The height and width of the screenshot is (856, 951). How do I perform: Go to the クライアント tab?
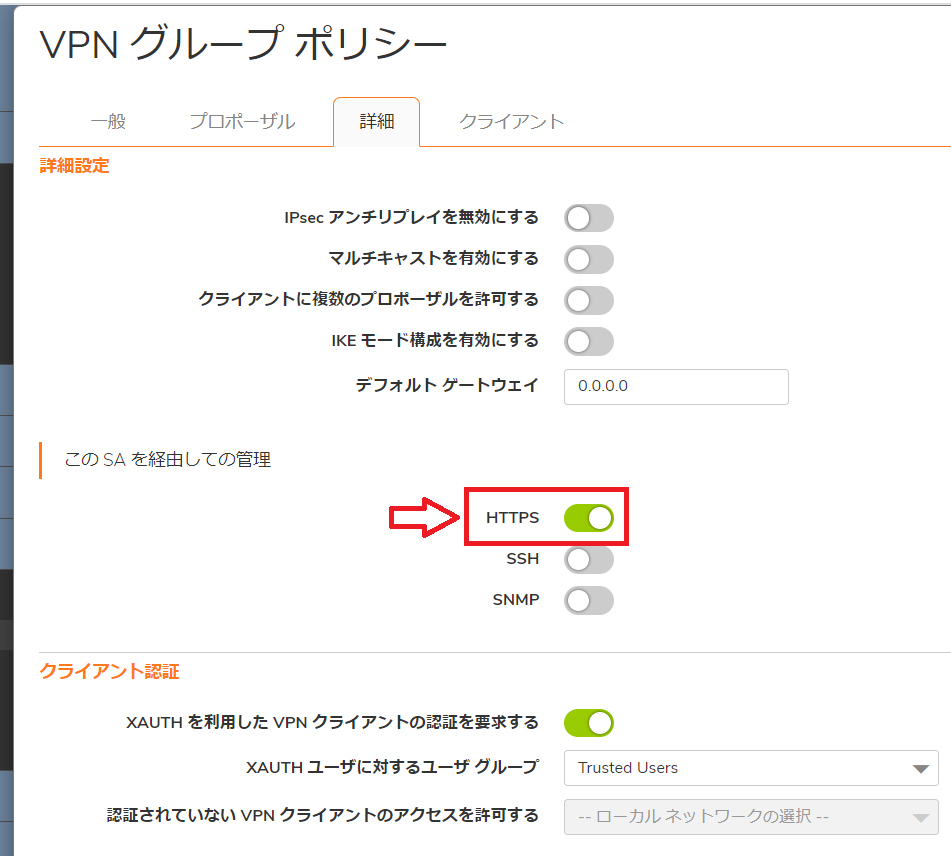point(511,121)
